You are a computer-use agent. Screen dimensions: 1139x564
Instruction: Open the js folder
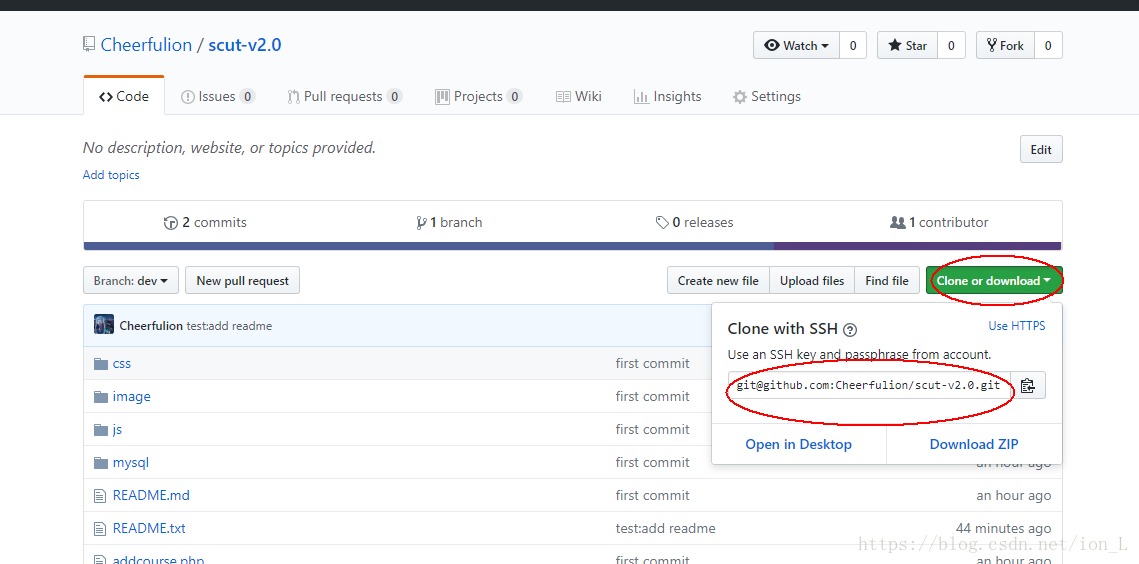118,430
